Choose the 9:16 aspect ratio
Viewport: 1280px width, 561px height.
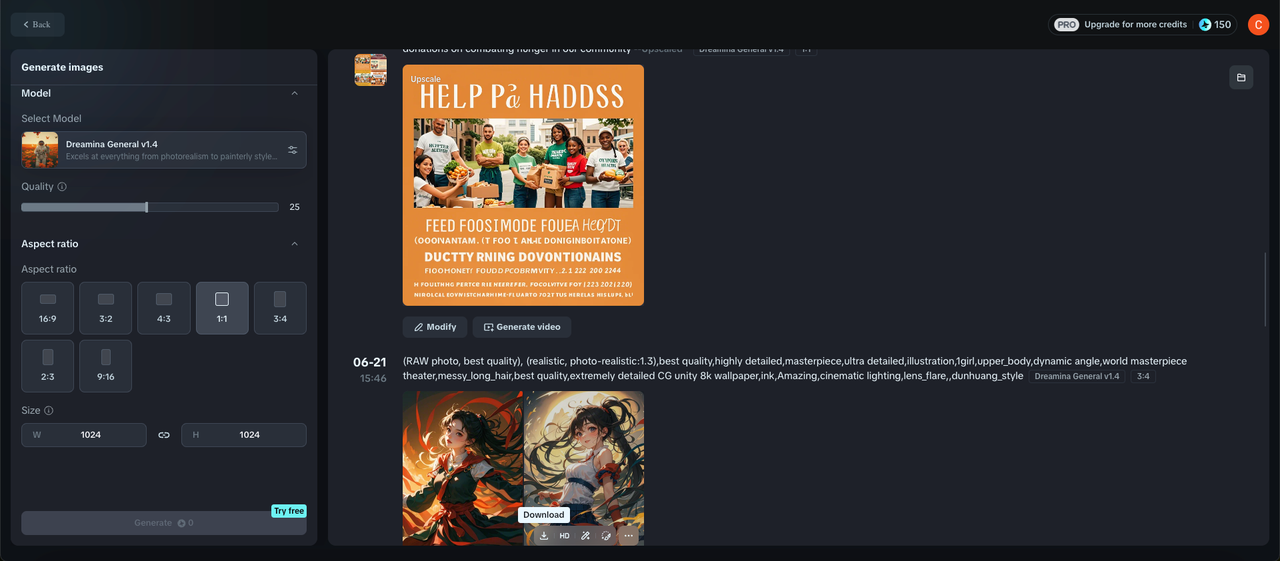tap(106, 366)
